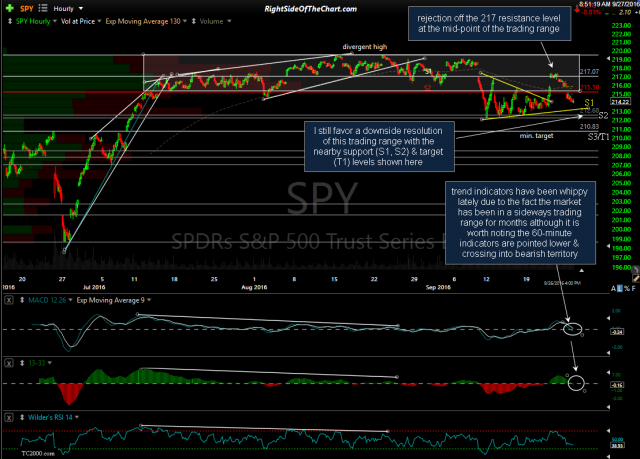Click the reorder arrows icon in the MACD pane
The height and width of the screenshot is (459, 640).
click(22, 300)
